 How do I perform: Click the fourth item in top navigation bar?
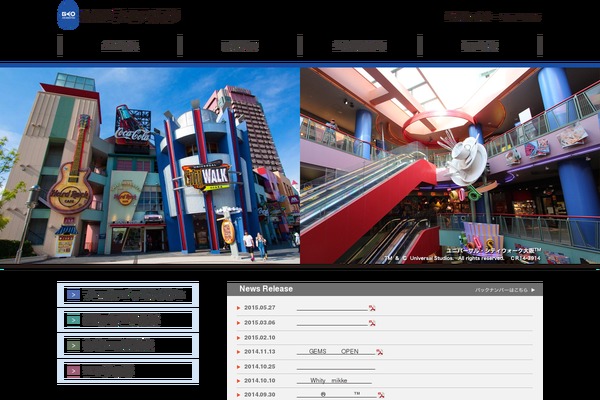click(x=479, y=46)
